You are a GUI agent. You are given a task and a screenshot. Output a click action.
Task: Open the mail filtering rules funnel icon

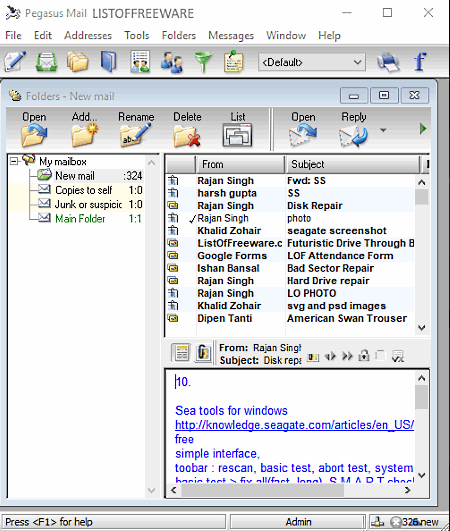click(203, 62)
